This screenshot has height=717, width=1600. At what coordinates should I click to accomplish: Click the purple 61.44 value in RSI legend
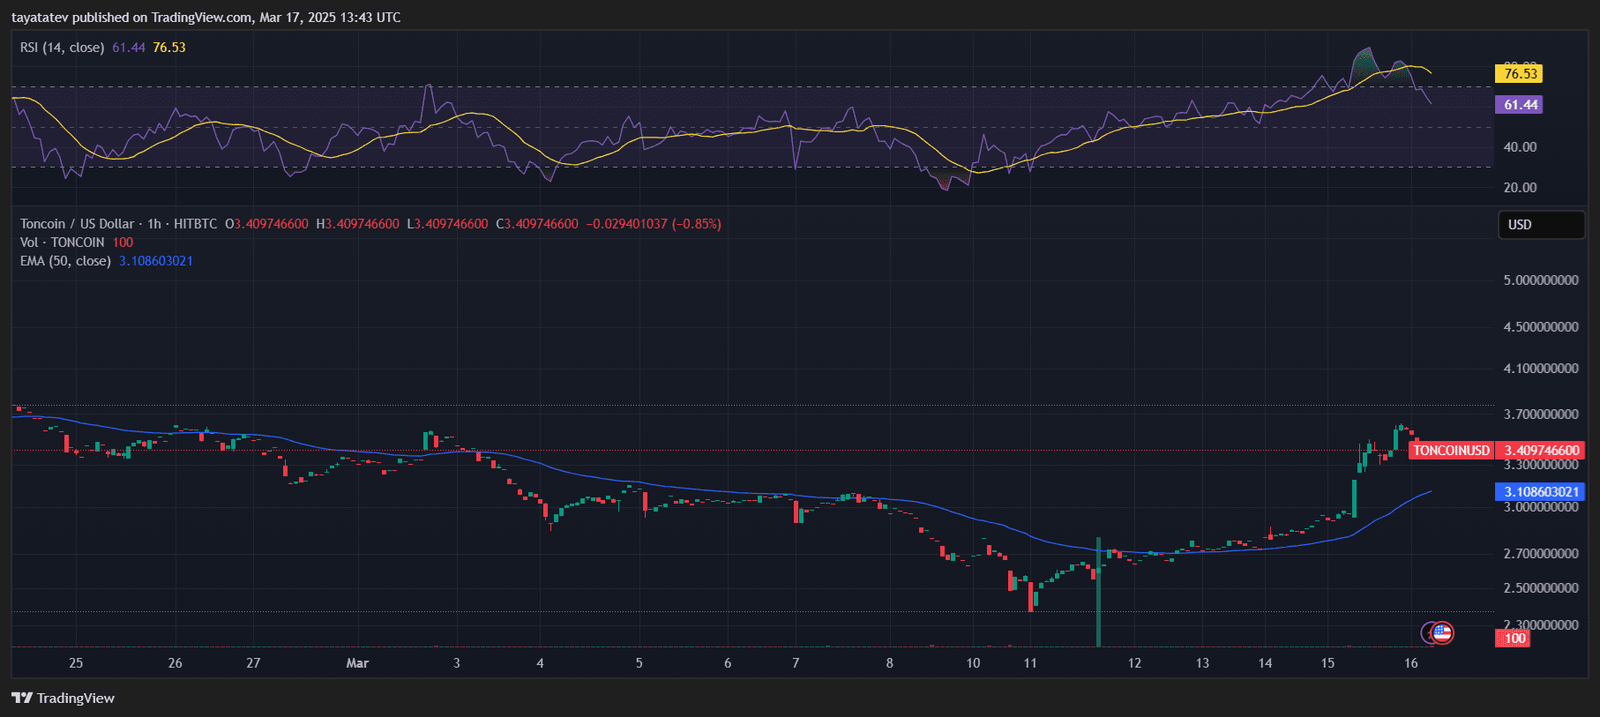[129, 47]
